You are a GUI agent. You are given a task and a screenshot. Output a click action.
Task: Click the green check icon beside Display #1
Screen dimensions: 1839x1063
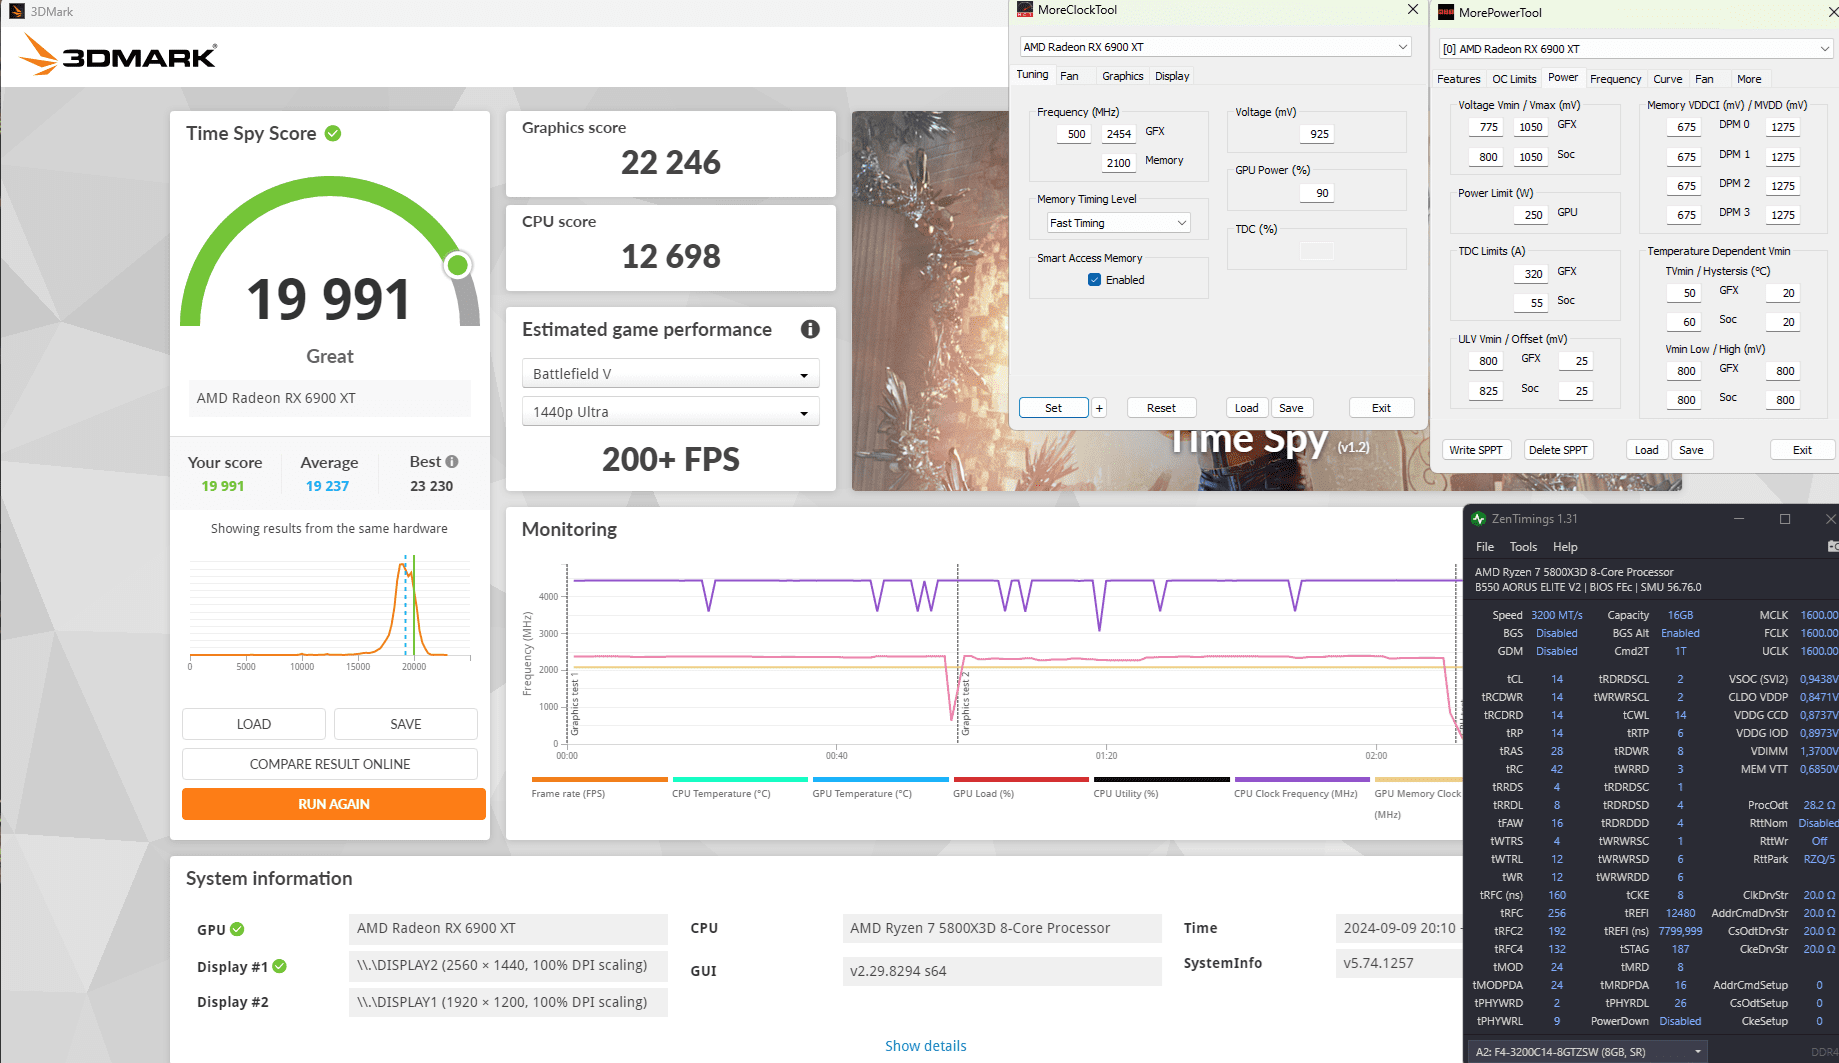click(x=280, y=966)
